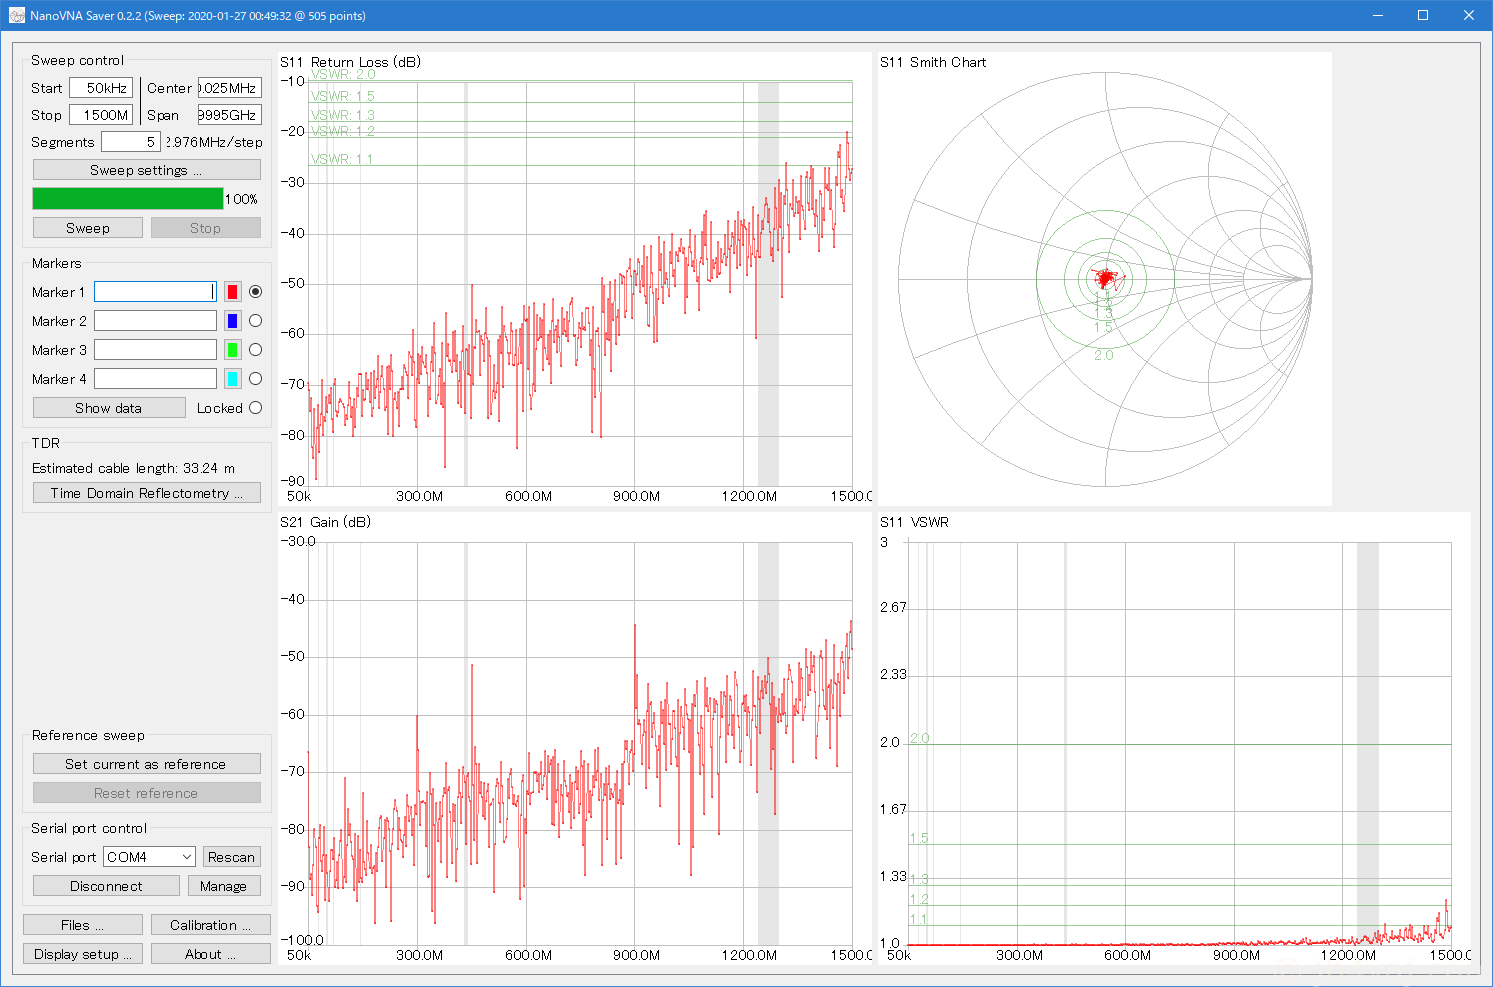Click the NanoVNA Saver app icon in title bar
Image resolution: width=1493 pixels, height=987 pixels.
(16, 15)
